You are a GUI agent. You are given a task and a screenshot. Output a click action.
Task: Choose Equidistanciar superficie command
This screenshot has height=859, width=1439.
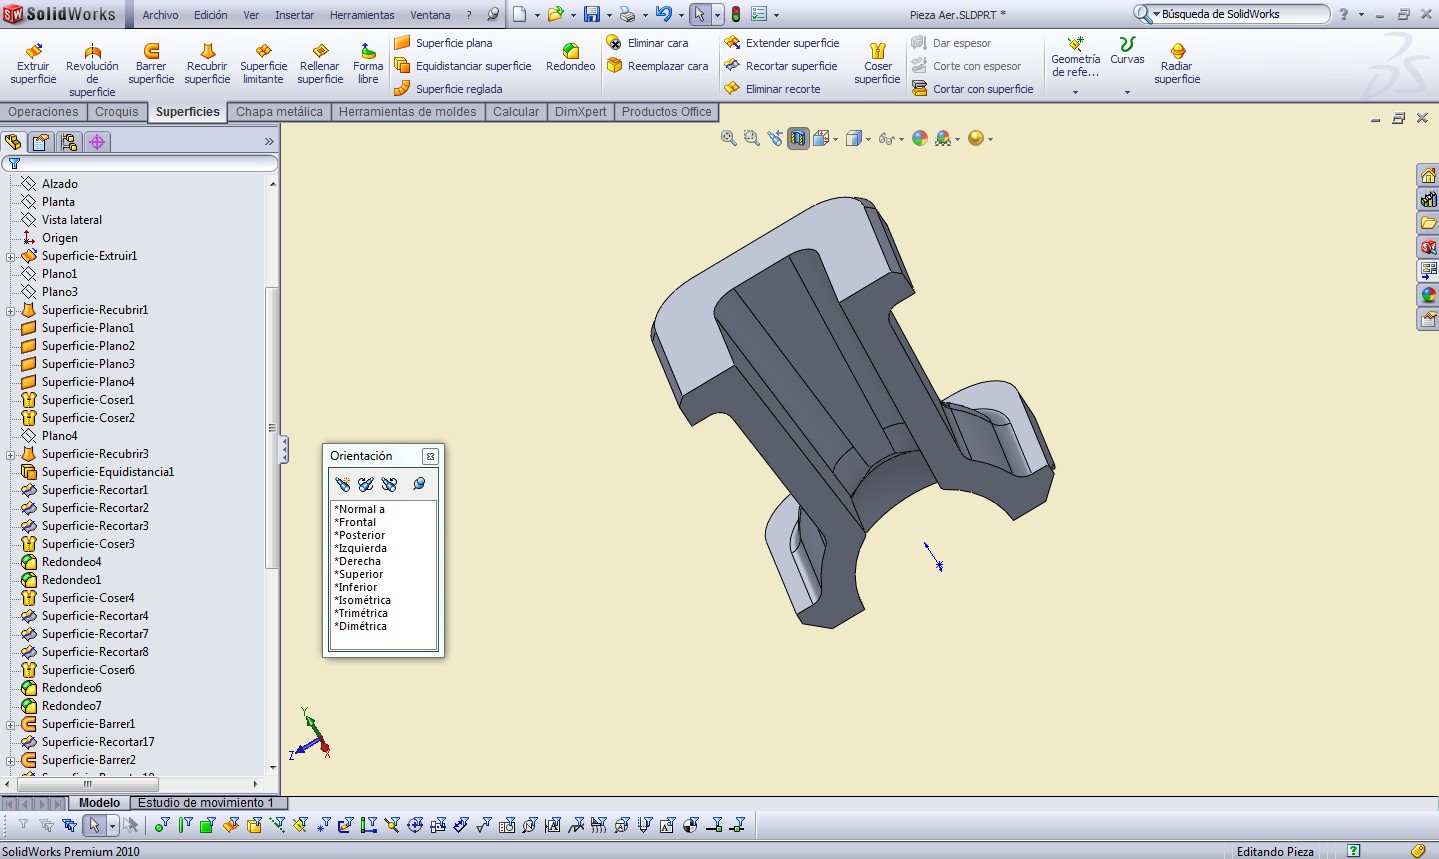(463, 66)
